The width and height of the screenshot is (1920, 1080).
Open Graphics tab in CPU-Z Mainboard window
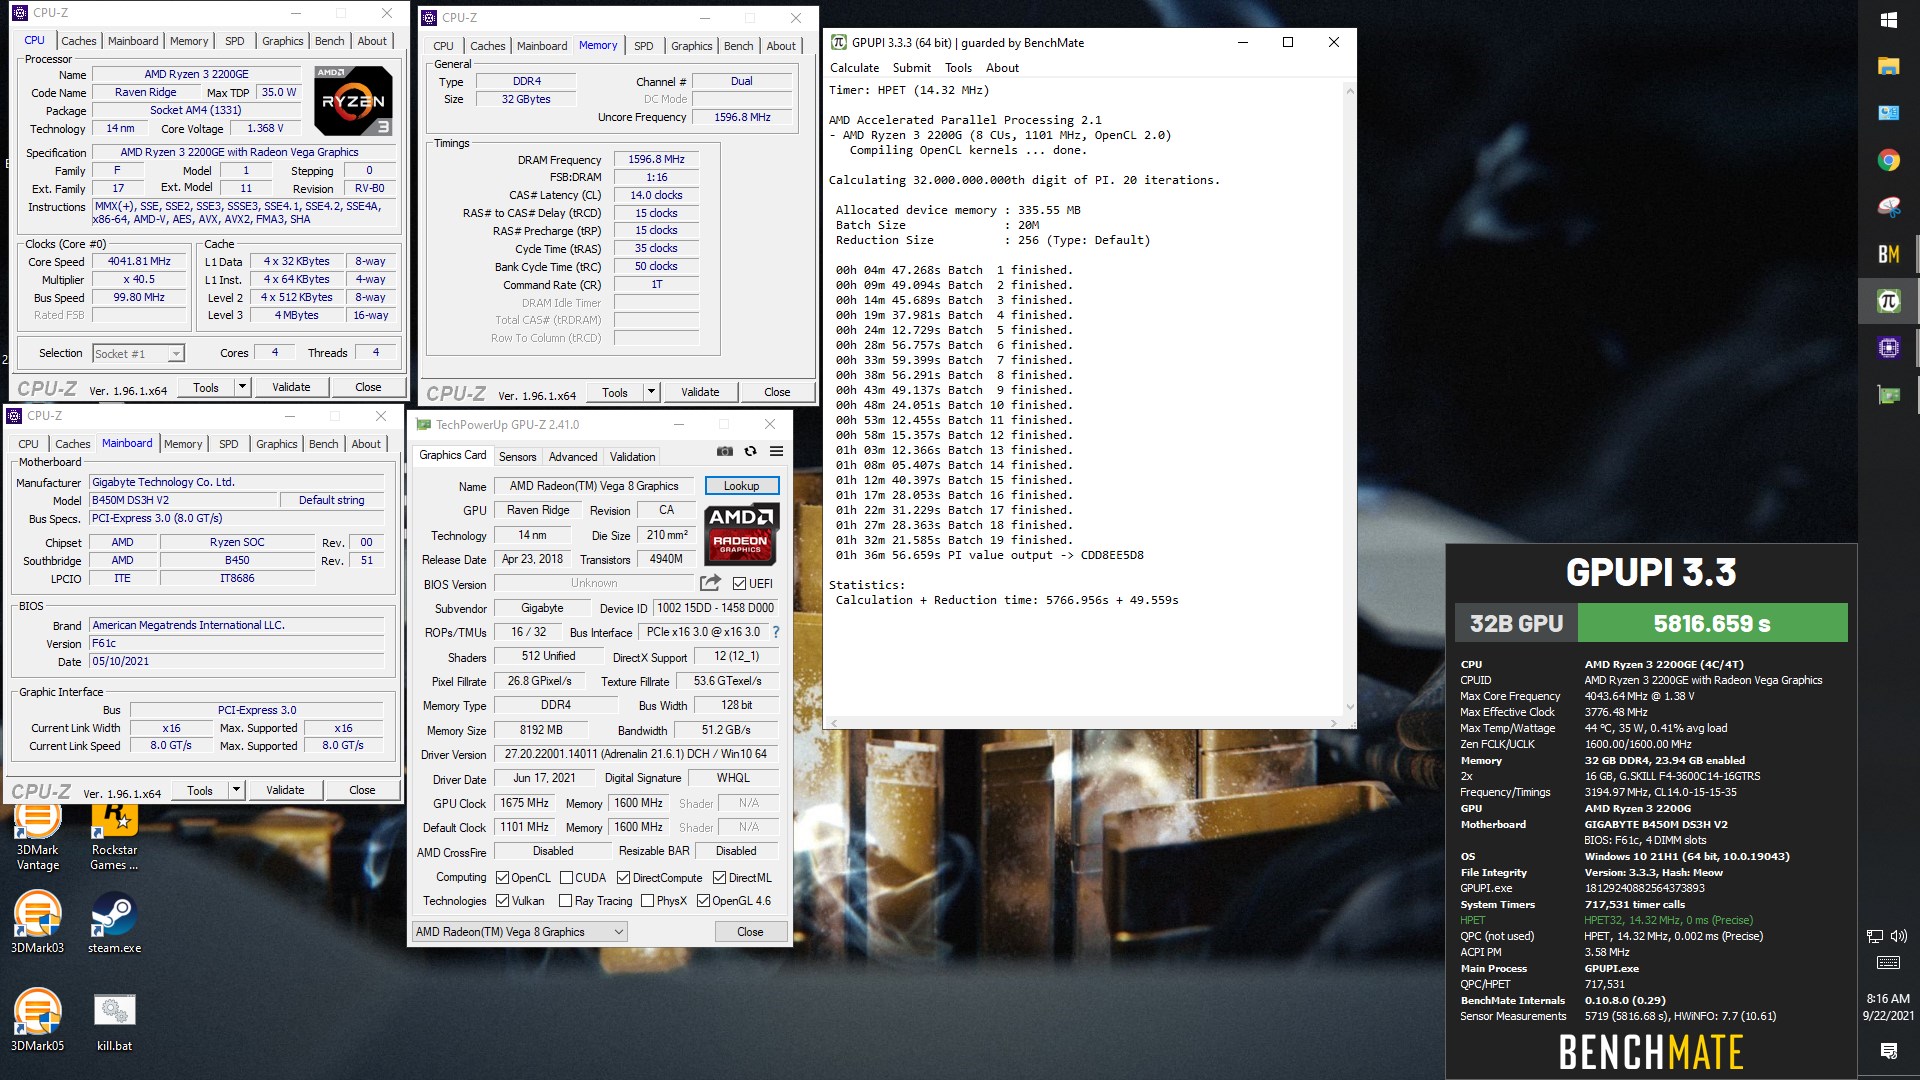(276, 444)
